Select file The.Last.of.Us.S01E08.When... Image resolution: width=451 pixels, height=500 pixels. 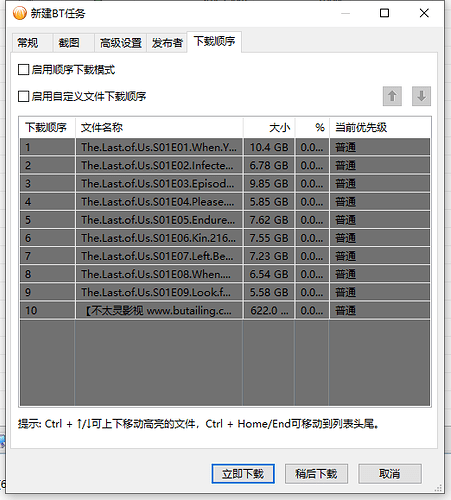(159, 274)
